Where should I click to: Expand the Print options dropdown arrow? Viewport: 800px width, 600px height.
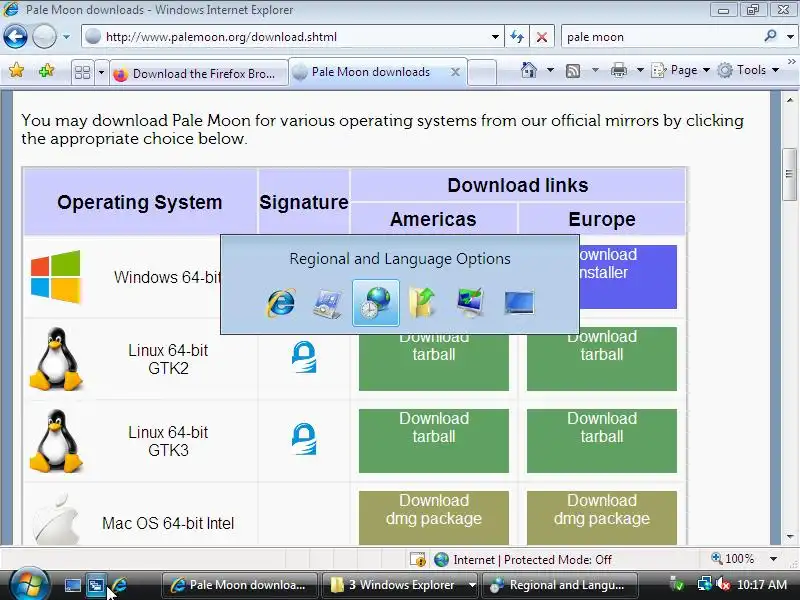coord(640,70)
